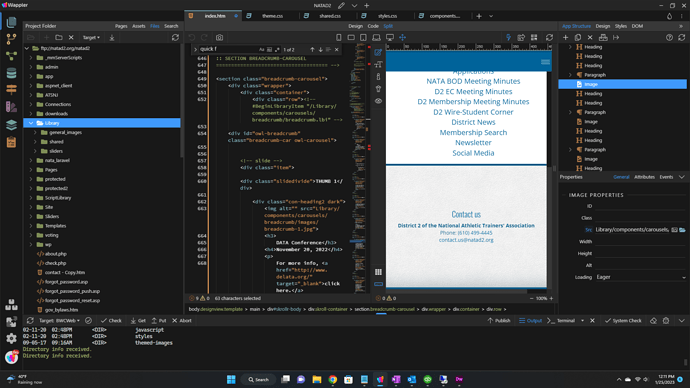Screen dimensions: 690x388
Task: Toggle whole word option in find bar
Action: pyautogui.click(x=269, y=49)
